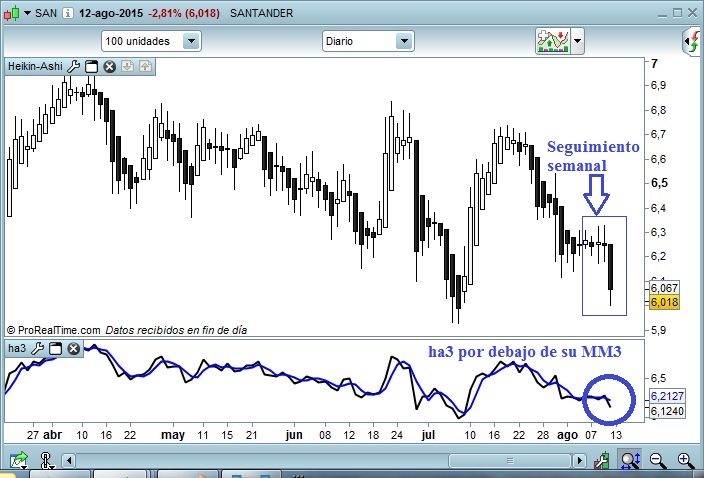Viewport: 704px width, 478px height.
Task: Click the 6,1240 value label in ha3 panel
Action: [x=667, y=411]
